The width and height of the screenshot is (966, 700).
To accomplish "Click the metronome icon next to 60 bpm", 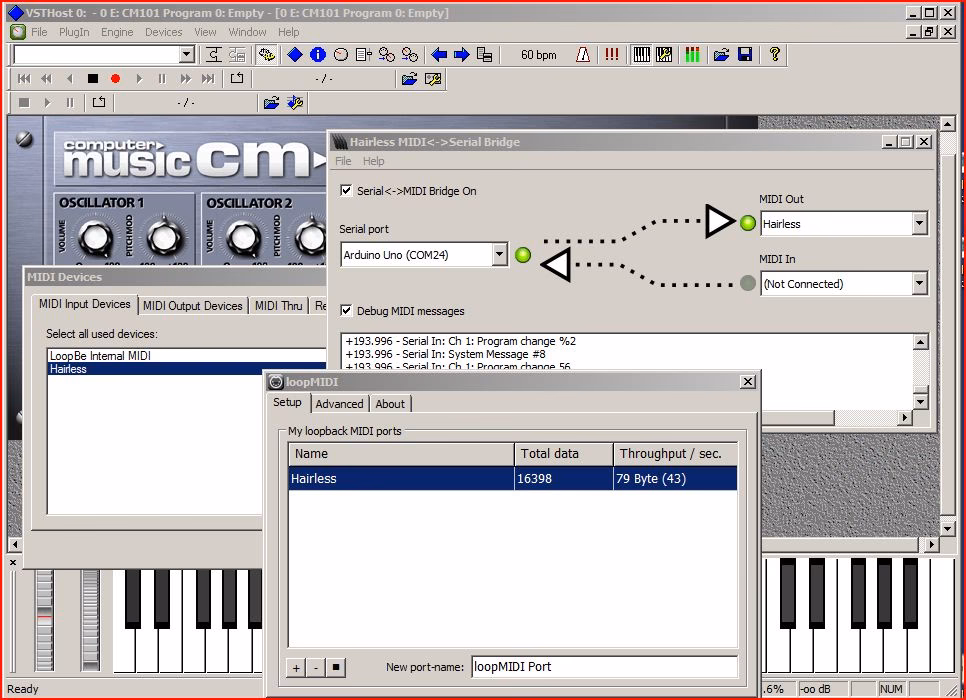I will point(583,55).
